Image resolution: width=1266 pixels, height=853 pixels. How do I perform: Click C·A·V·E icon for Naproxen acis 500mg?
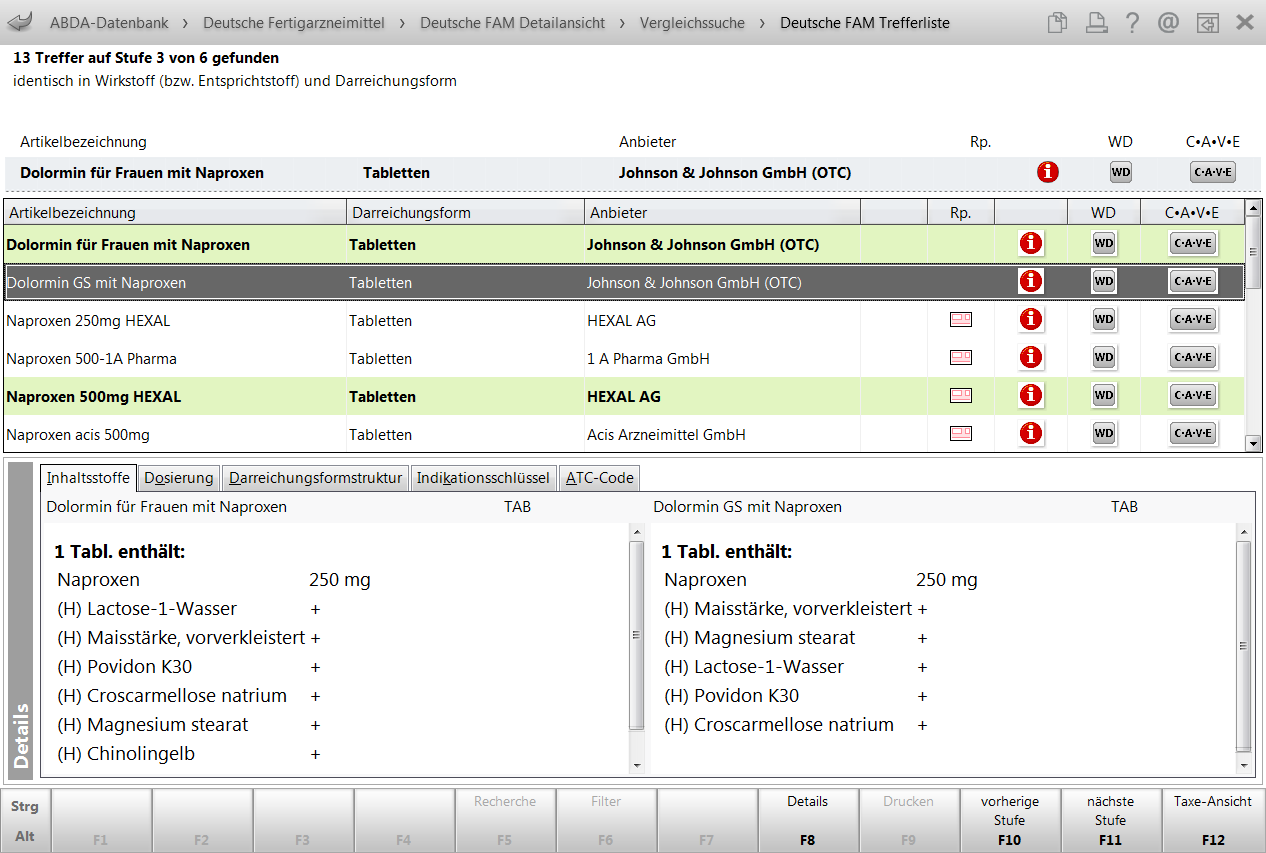coord(1193,434)
